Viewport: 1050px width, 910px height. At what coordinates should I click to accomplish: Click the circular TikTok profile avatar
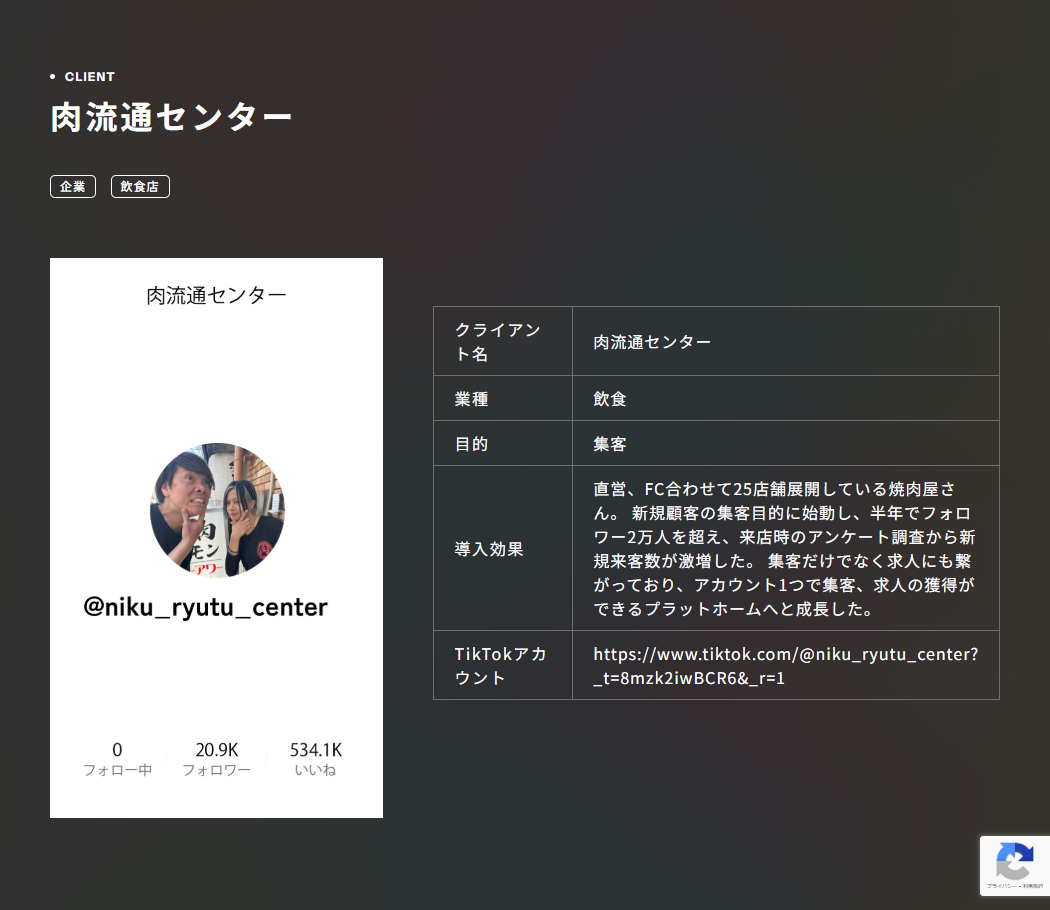point(216,510)
